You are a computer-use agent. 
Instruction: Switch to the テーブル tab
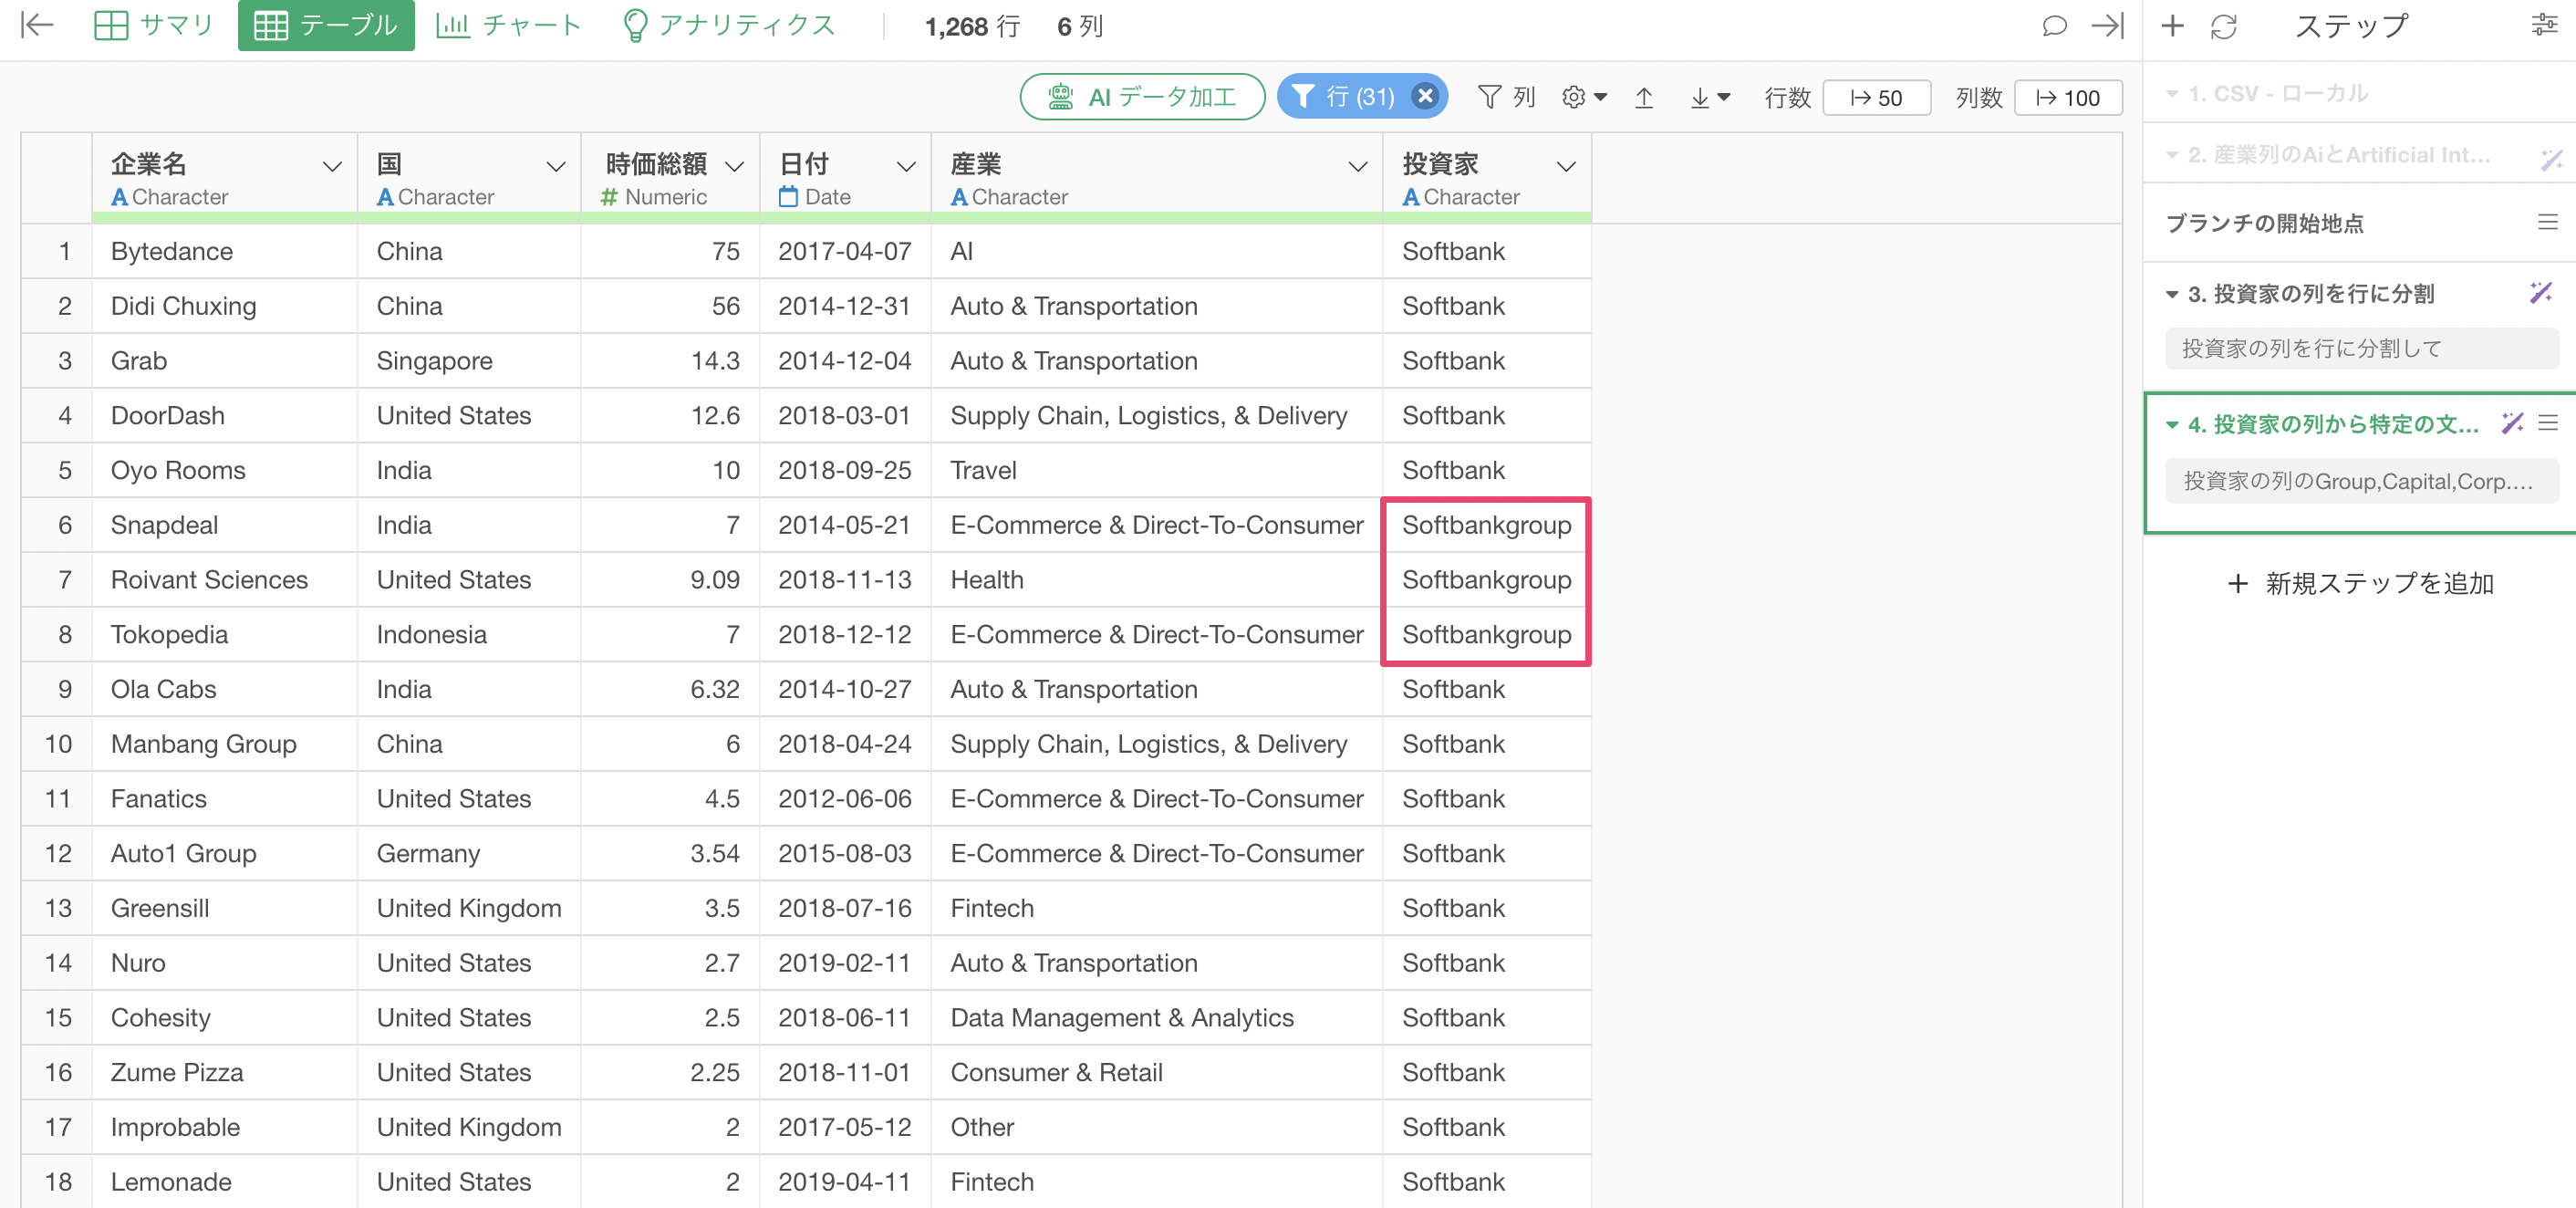tap(326, 25)
